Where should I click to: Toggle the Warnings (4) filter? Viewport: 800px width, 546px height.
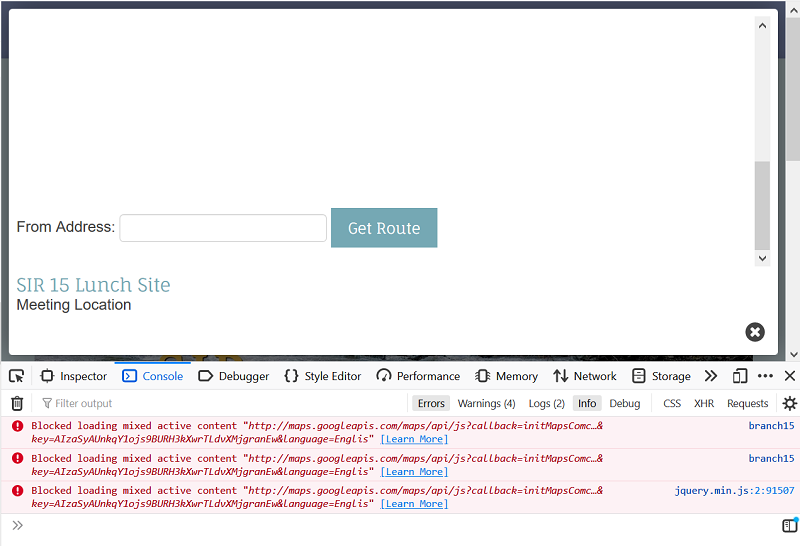click(486, 403)
